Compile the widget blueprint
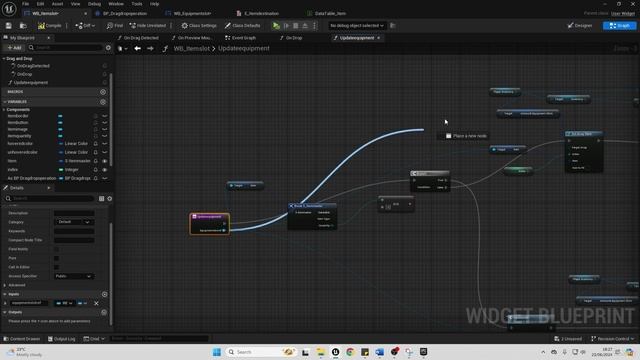This screenshot has width=640, height=360. [50, 26]
